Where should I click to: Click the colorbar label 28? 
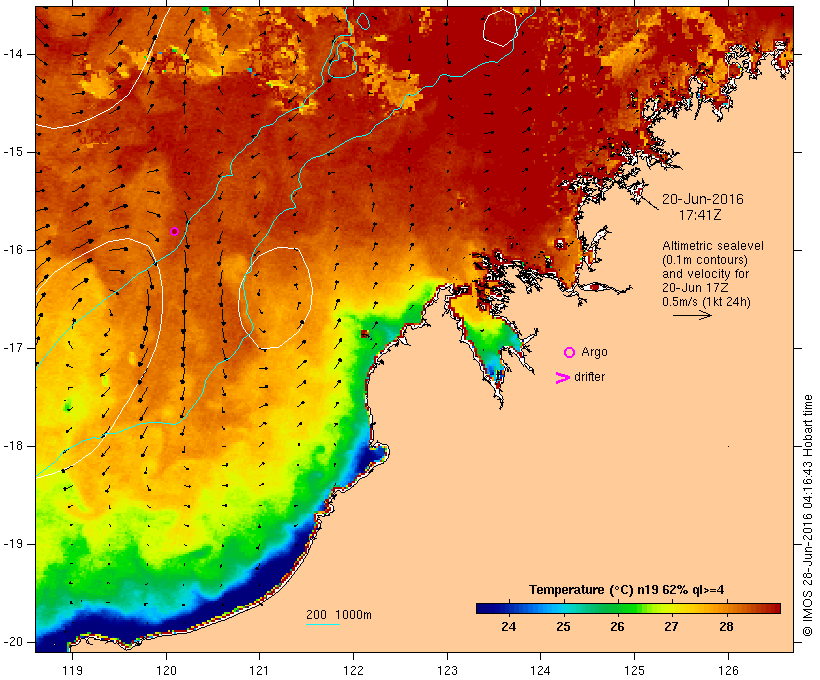tap(726, 626)
